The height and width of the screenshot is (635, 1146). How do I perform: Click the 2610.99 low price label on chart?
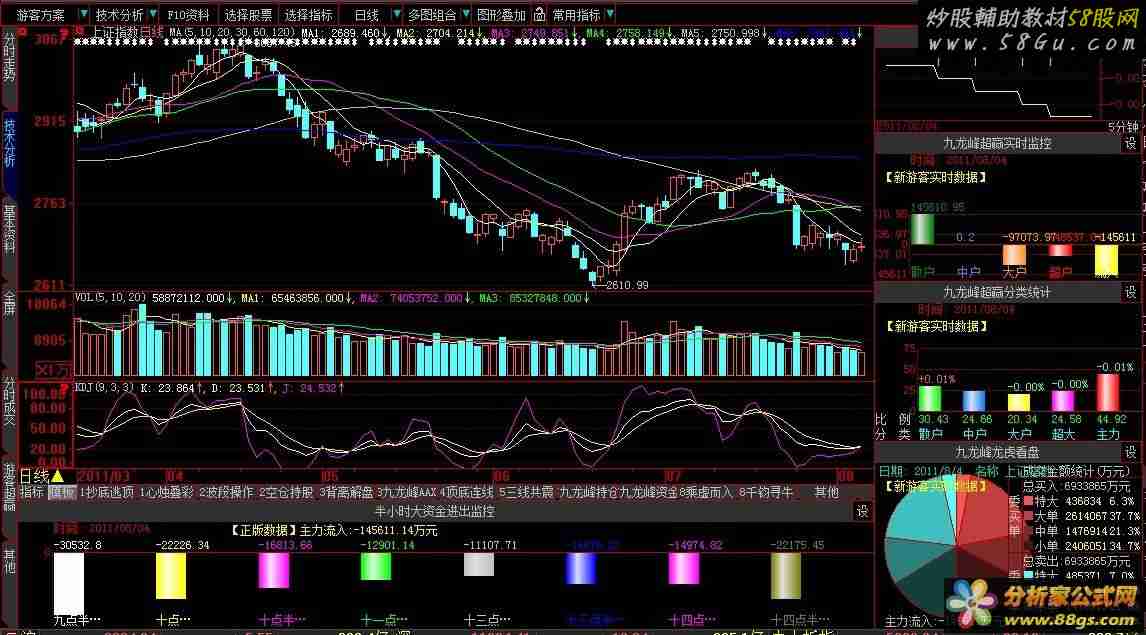627,285
